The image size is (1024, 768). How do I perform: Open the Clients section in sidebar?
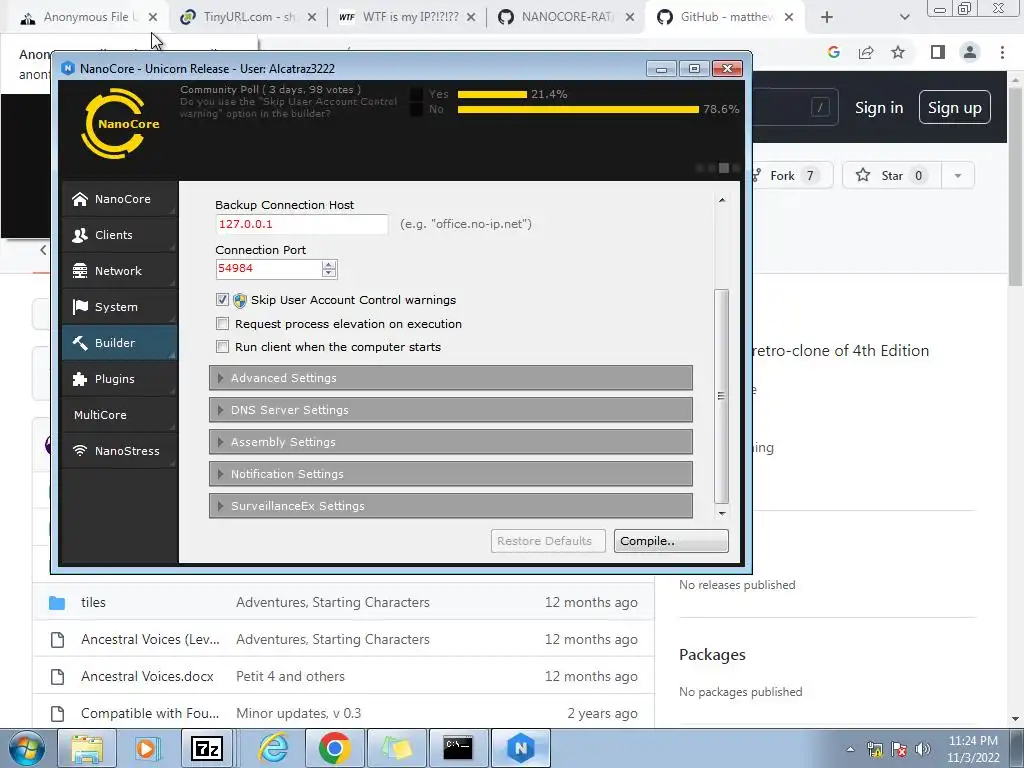point(120,235)
